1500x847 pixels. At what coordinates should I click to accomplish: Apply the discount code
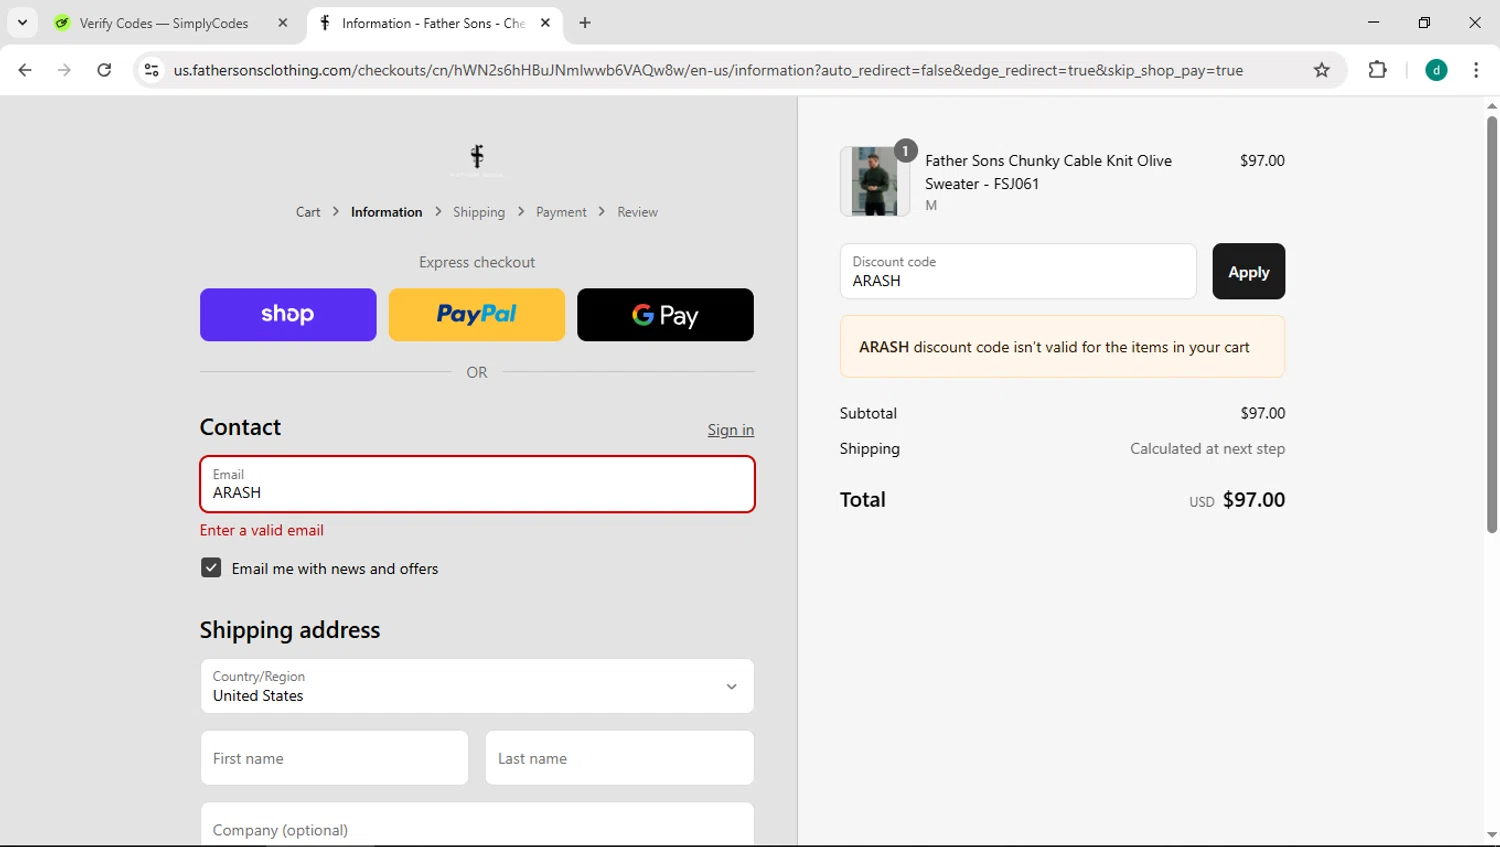coord(1249,271)
